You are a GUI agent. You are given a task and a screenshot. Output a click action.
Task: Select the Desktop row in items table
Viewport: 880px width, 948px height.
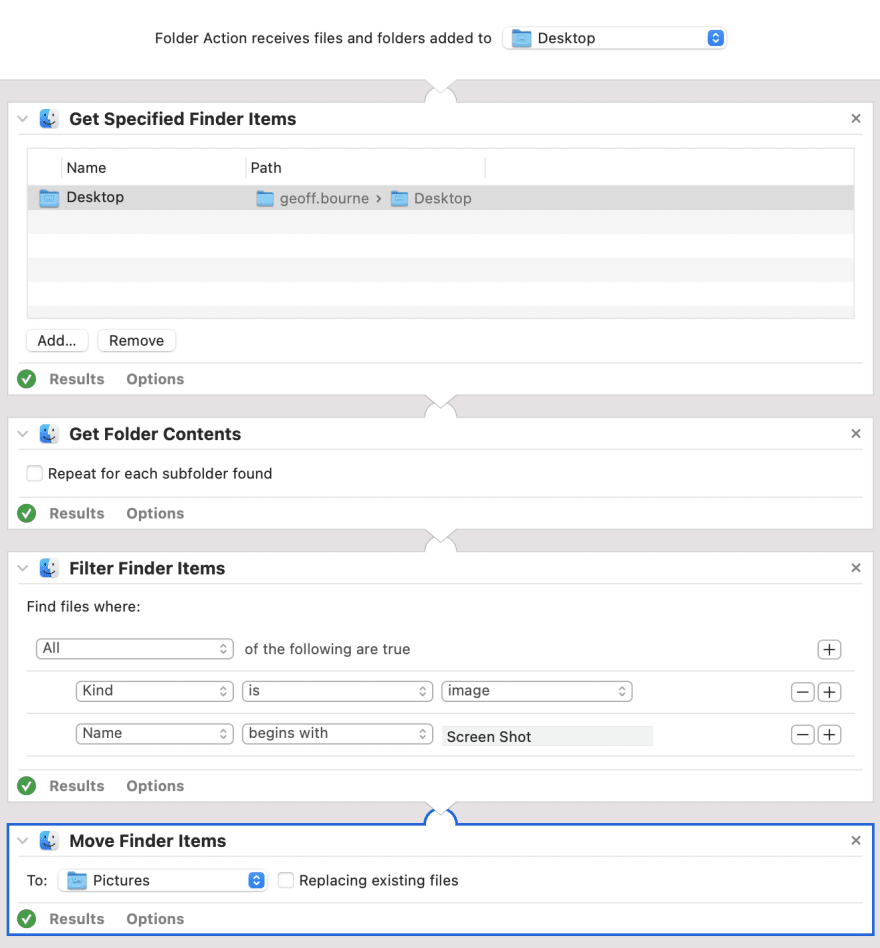pyautogui.click(x=441, y=198)
